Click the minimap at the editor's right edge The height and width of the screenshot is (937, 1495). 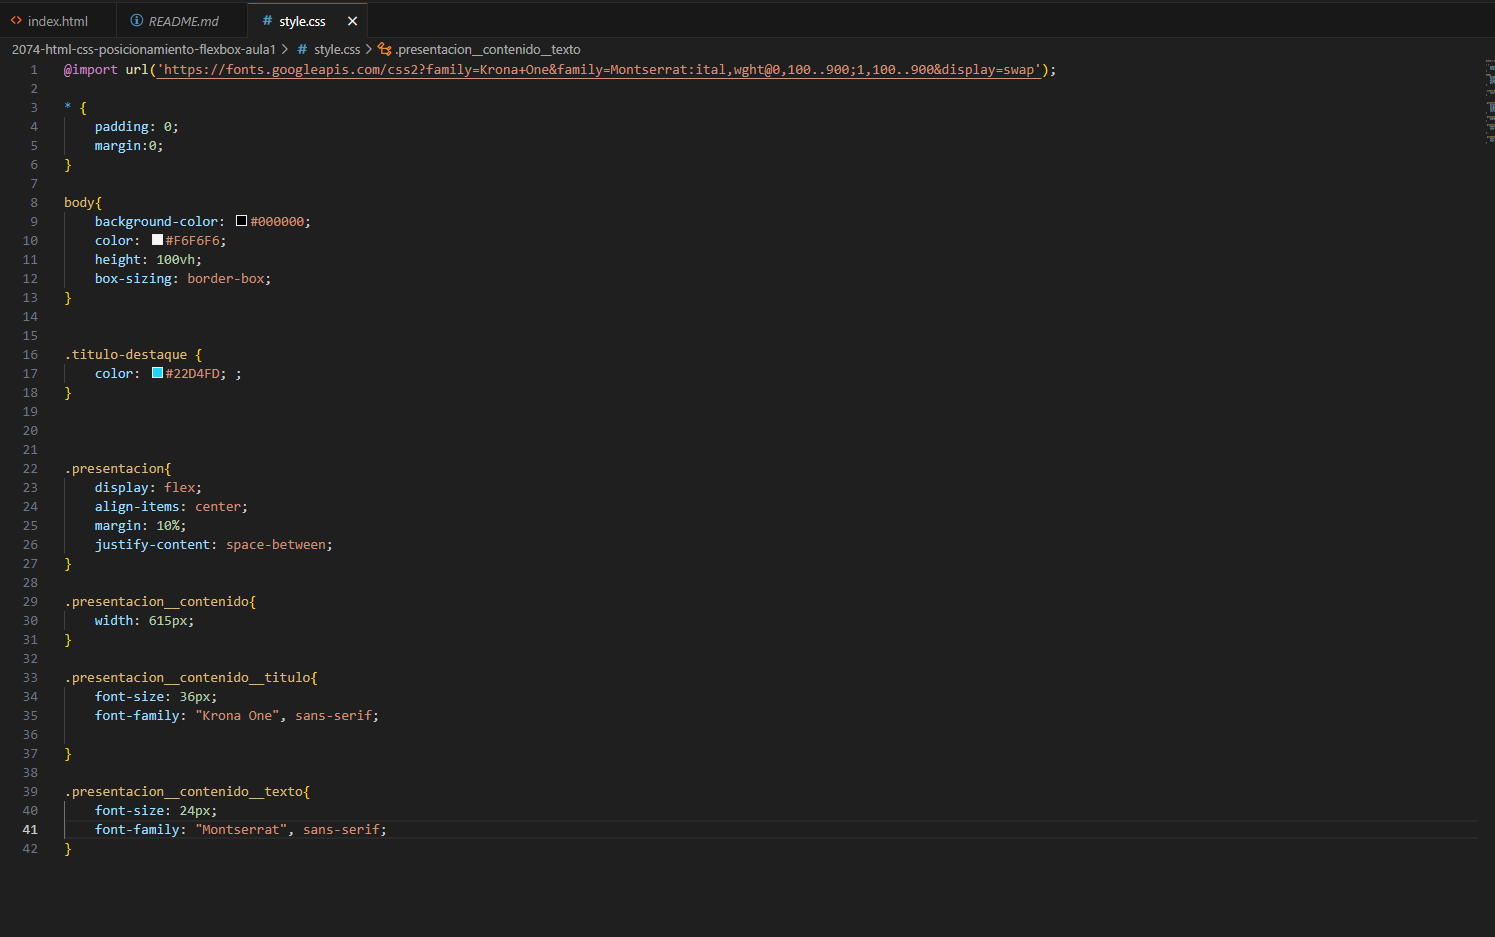tap(1488, 100)
